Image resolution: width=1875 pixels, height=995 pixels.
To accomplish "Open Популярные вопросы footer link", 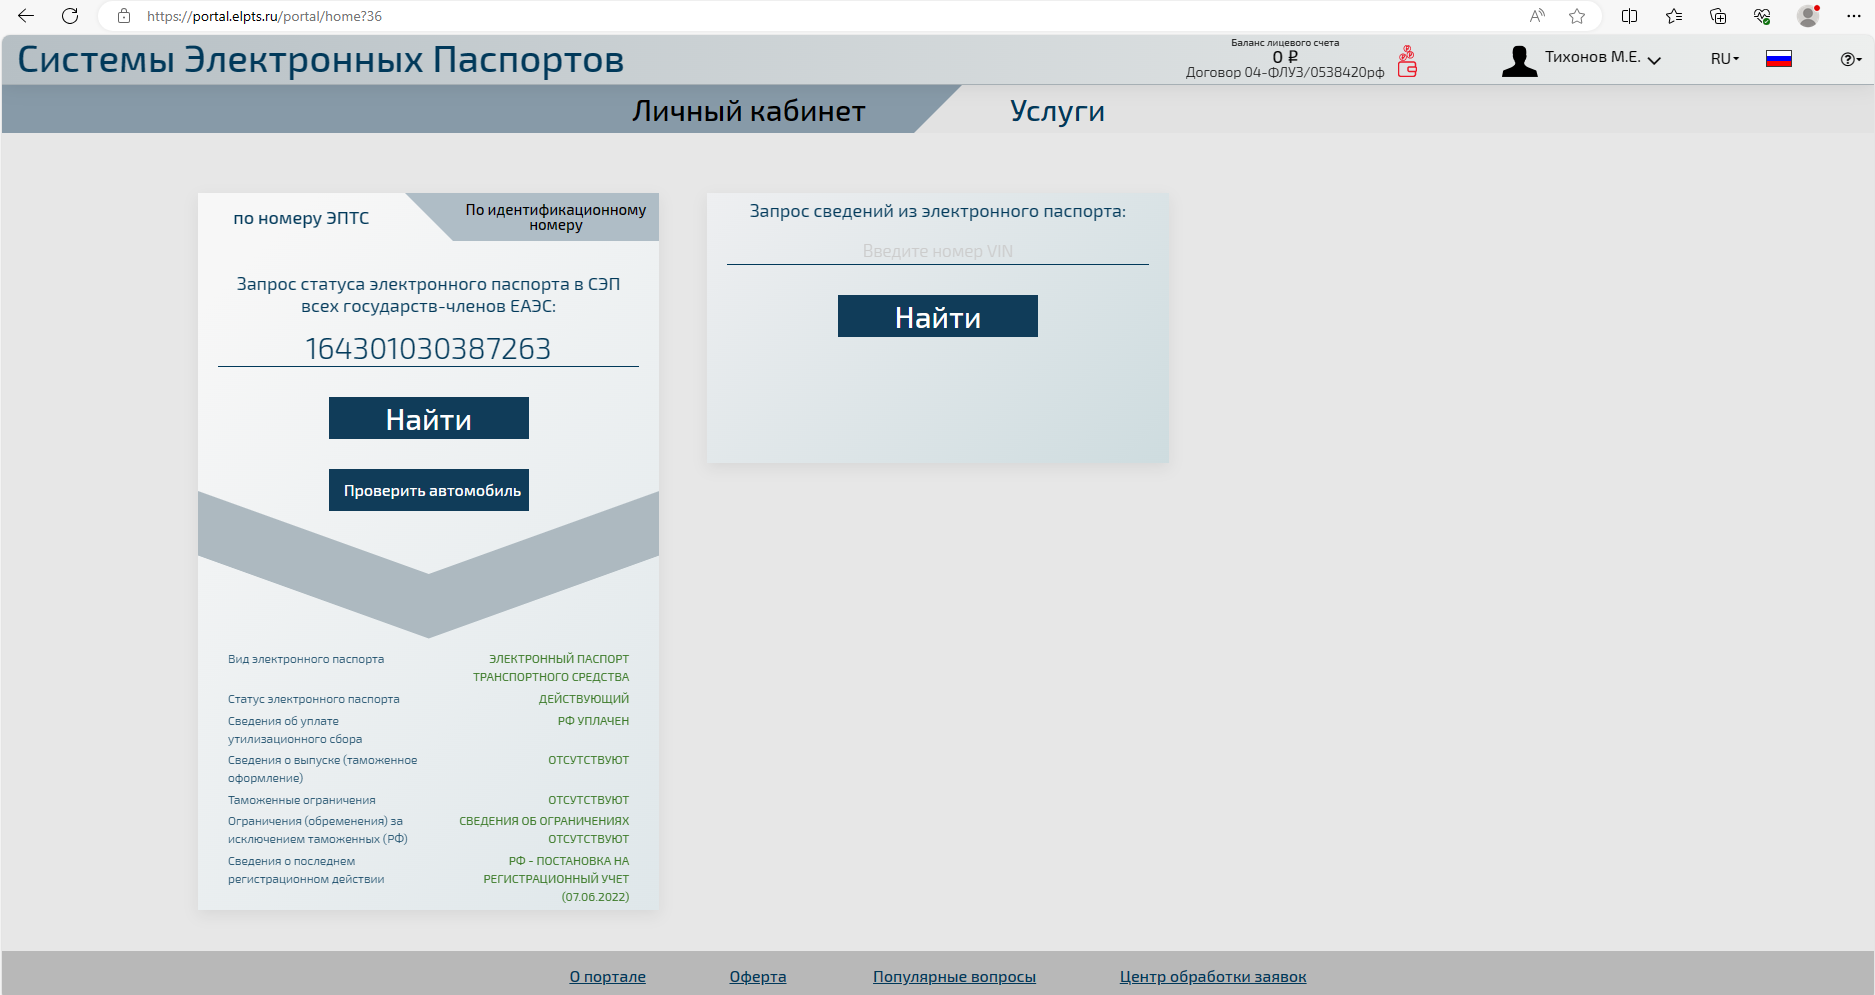I will (954, 977).
